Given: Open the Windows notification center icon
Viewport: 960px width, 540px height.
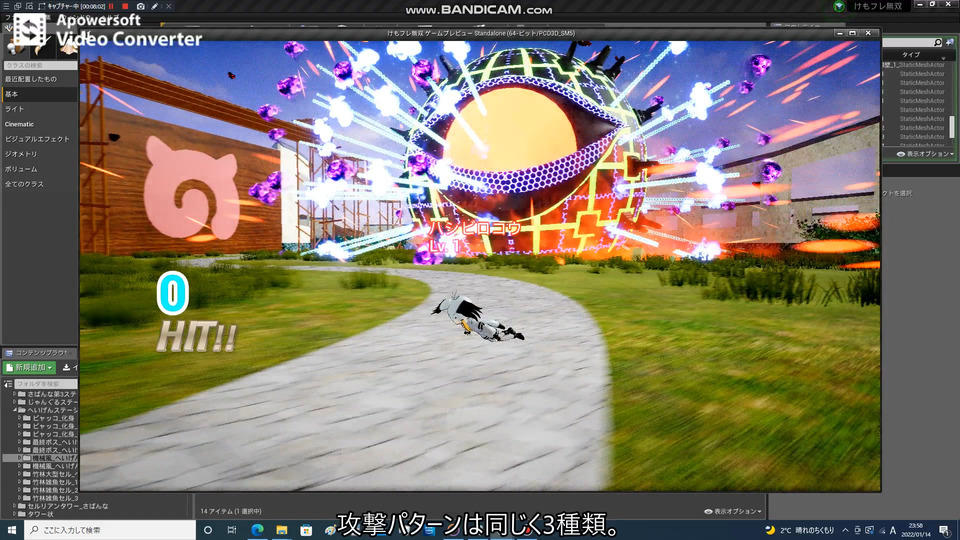Looking at the screenshot, I should click(x=945, y=530).
